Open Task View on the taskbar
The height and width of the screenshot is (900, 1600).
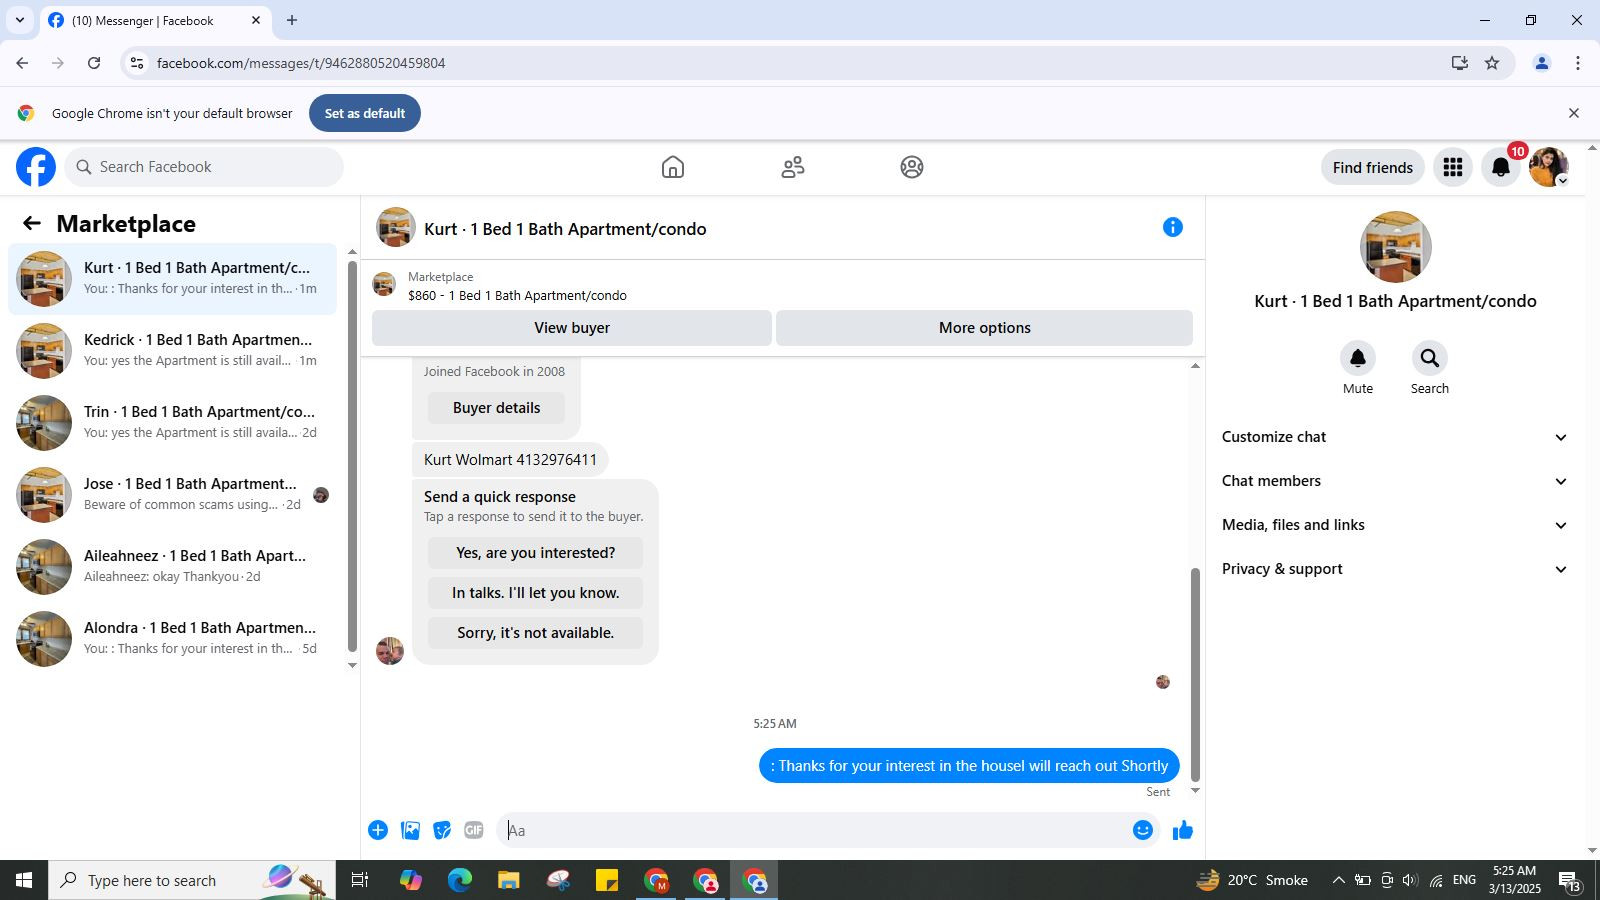coord(360,880)
